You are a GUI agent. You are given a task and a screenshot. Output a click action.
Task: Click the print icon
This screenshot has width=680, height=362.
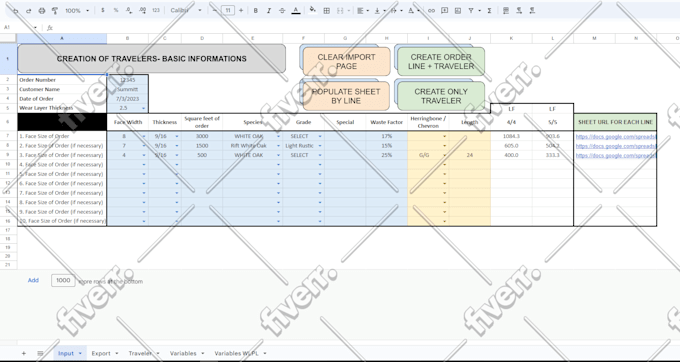click(42, 10)
